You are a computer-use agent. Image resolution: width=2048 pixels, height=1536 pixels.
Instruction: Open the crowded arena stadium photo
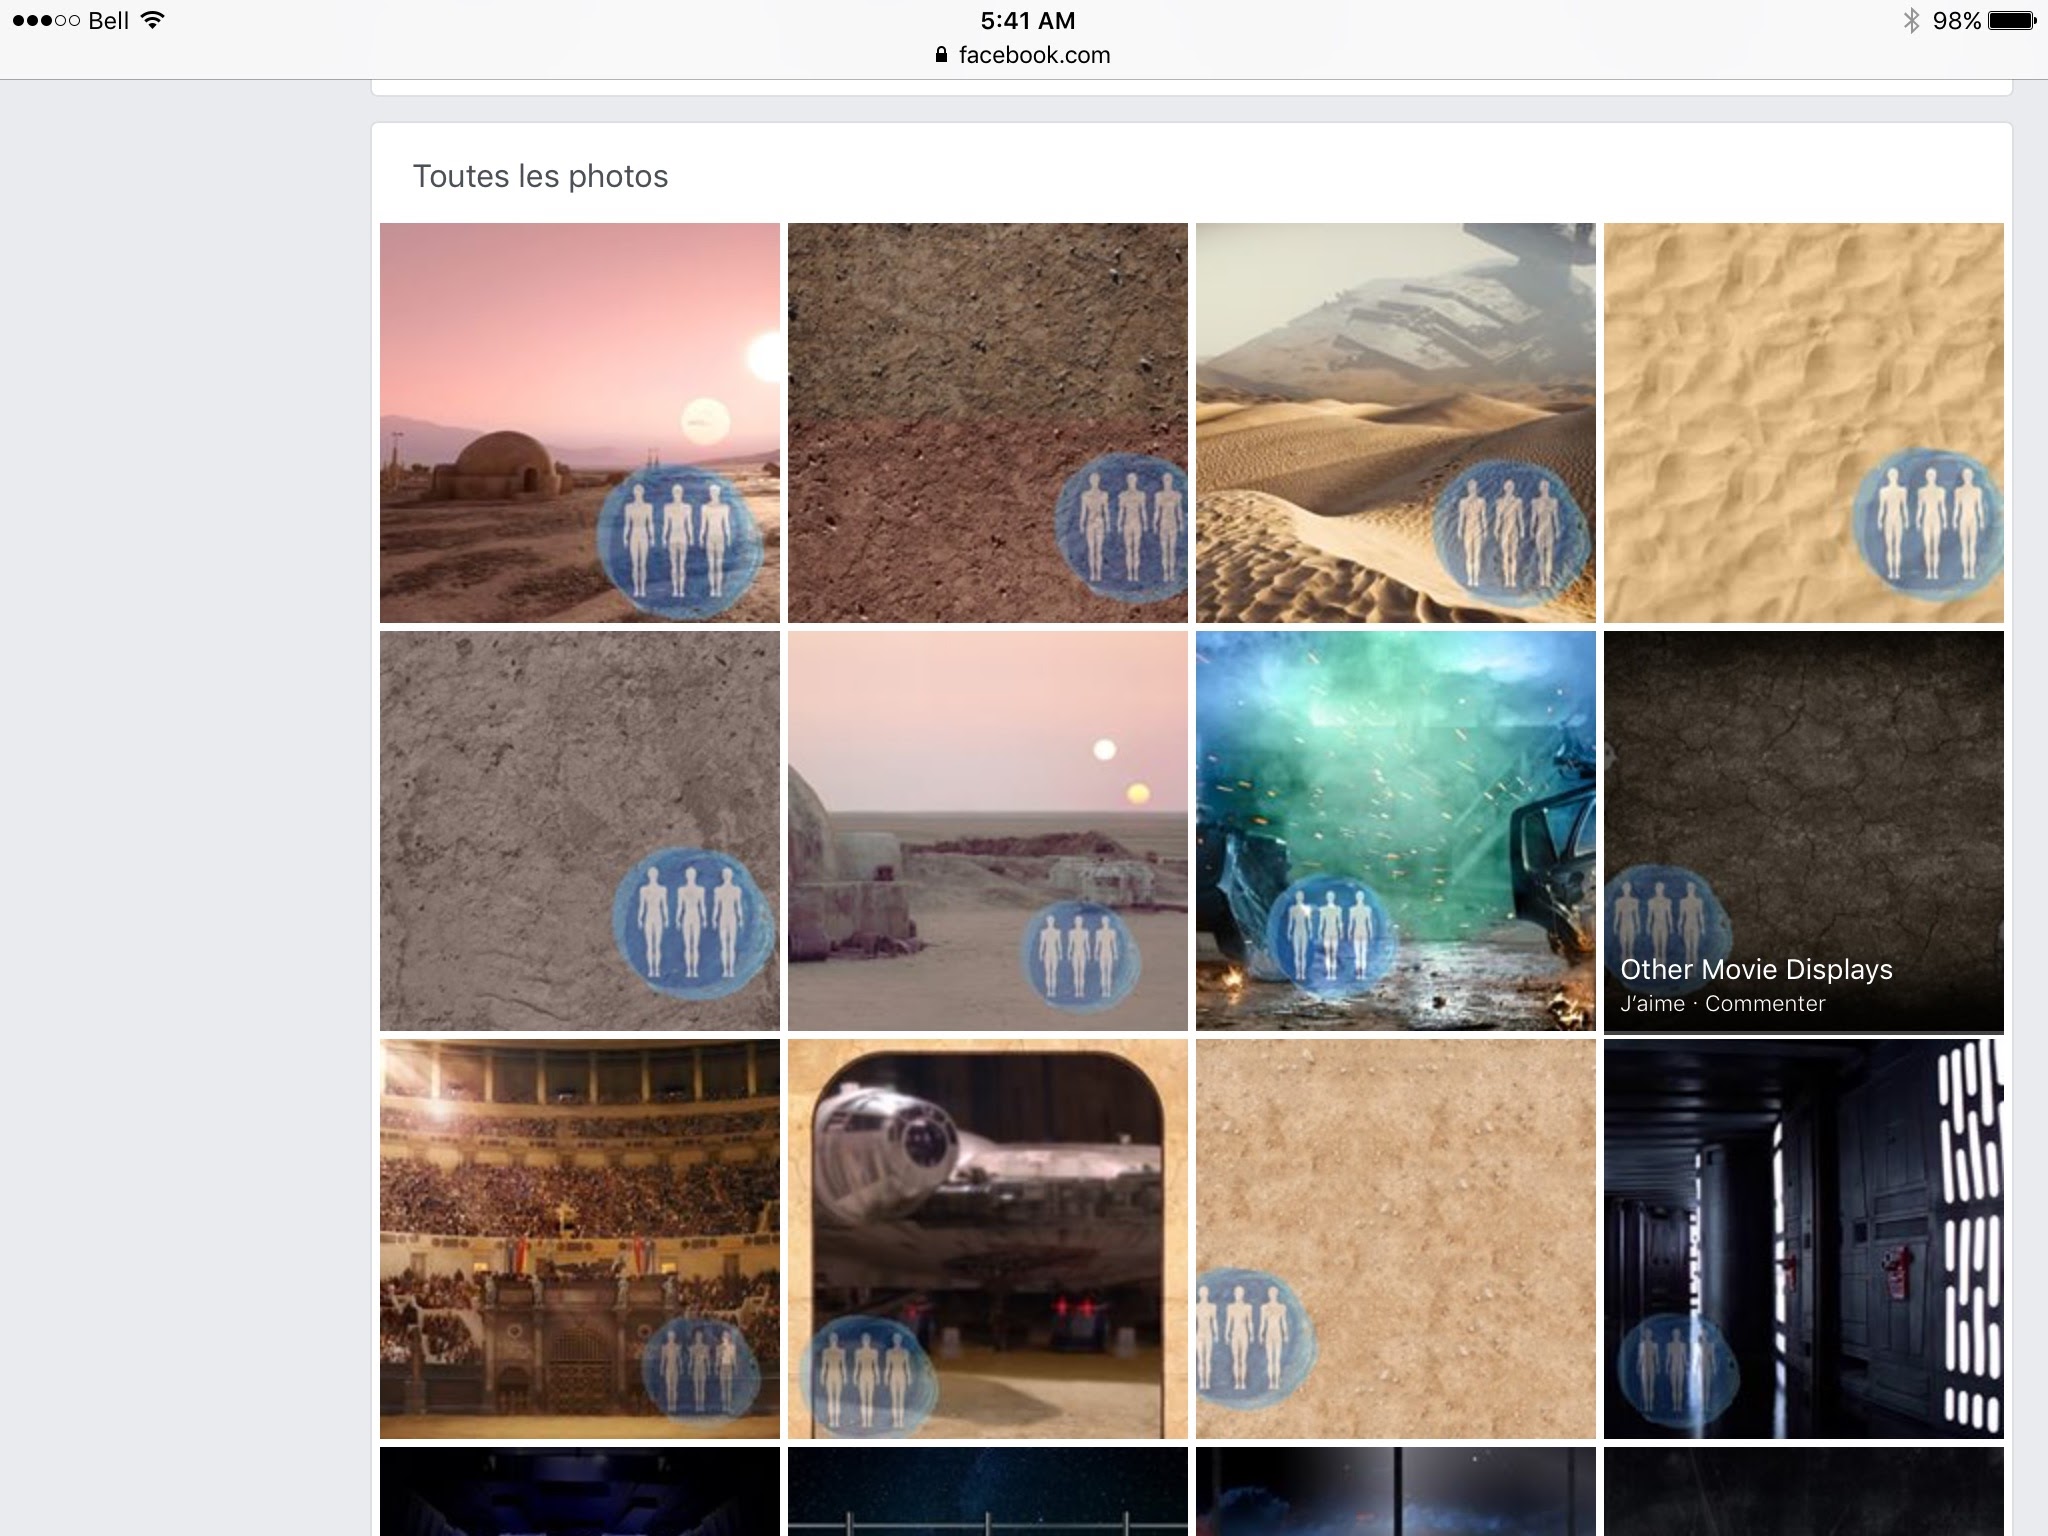click(x=580, y=1239)
